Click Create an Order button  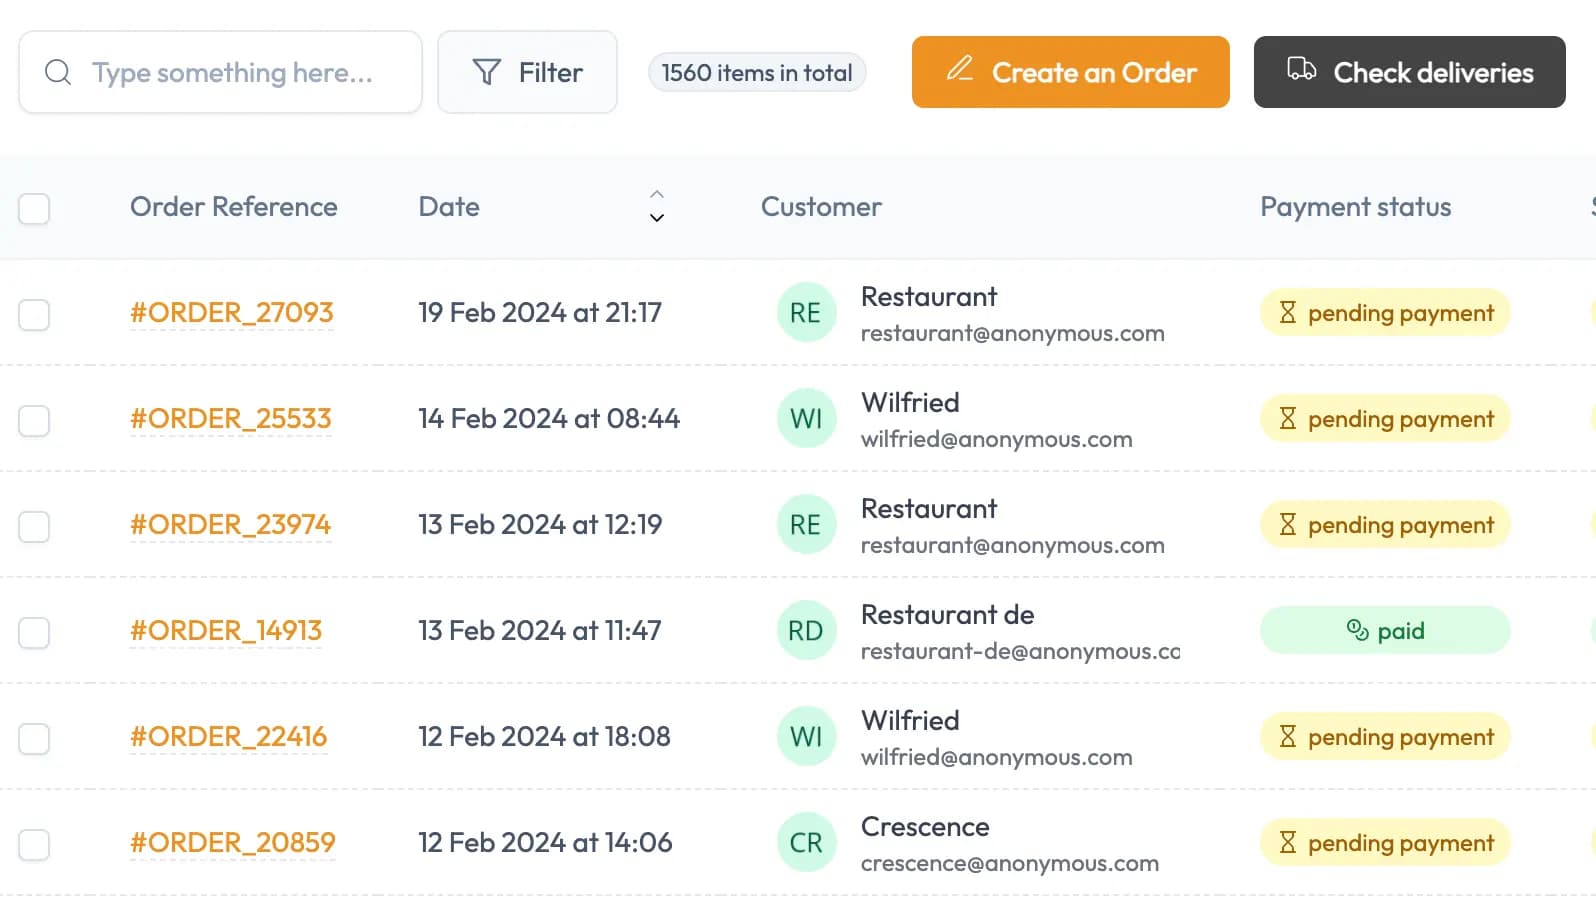tap(1070, 72)
